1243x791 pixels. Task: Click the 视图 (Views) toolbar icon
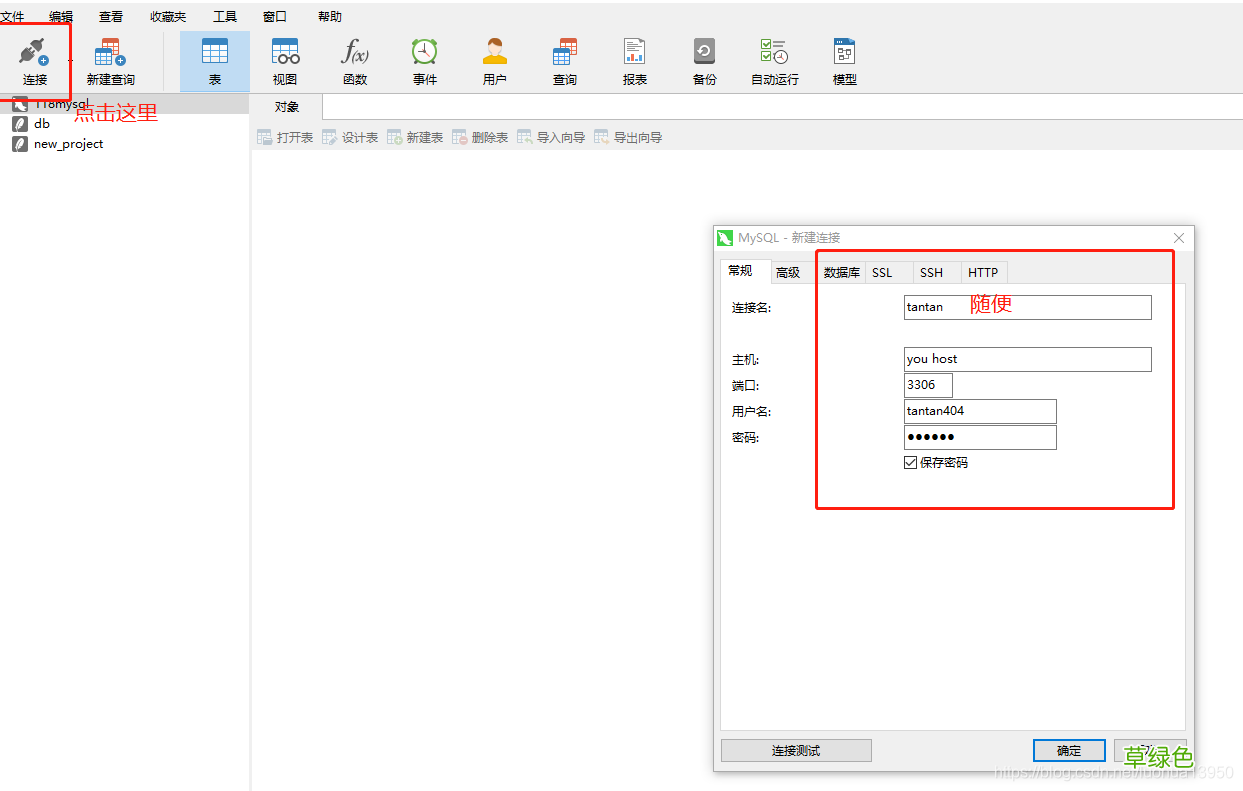click(x=284, y=60)
